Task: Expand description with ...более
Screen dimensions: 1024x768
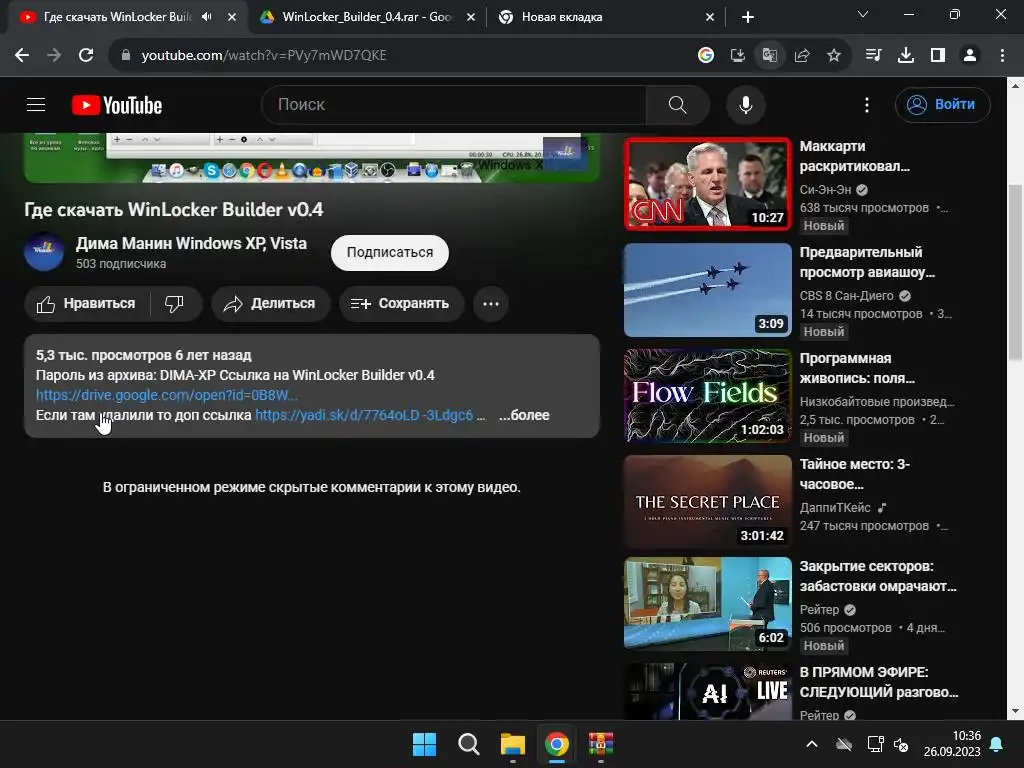Action: (524, 415)
